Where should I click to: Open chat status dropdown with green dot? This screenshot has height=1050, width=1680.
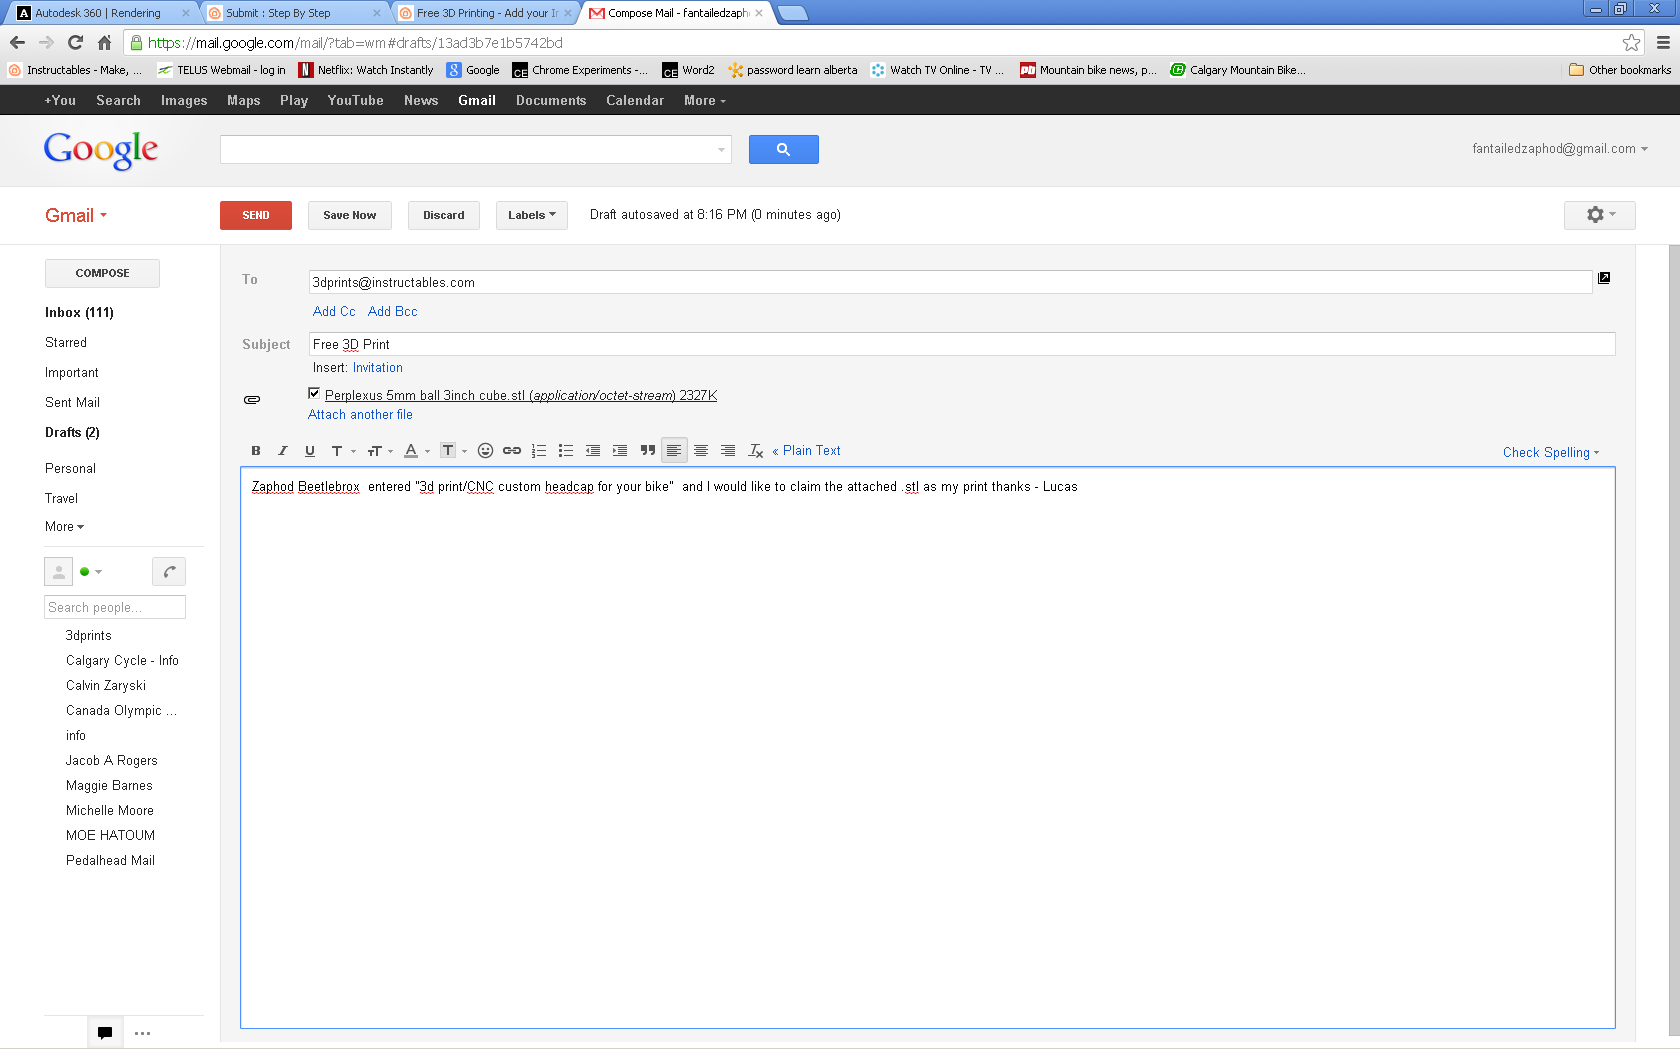(x=91, y=572)
